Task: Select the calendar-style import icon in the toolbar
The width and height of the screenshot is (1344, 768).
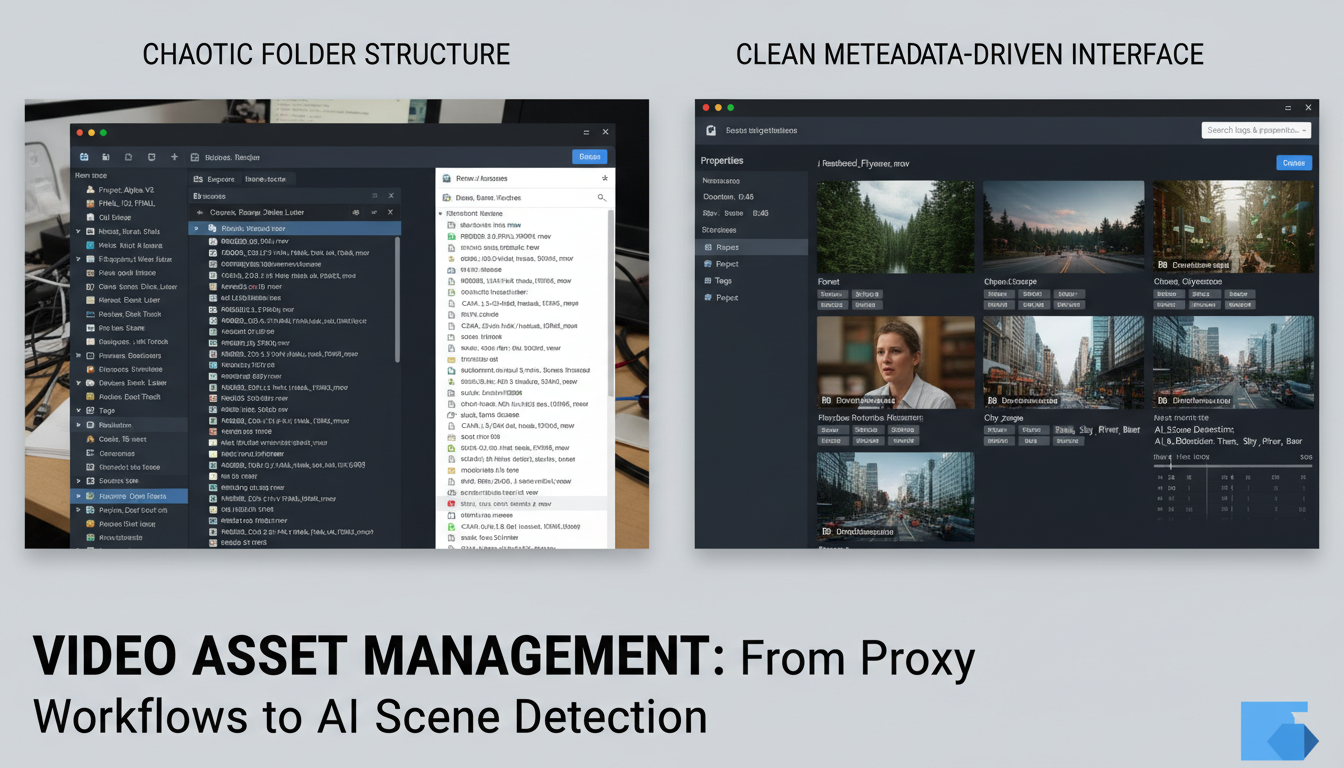Action: (83, 157)
